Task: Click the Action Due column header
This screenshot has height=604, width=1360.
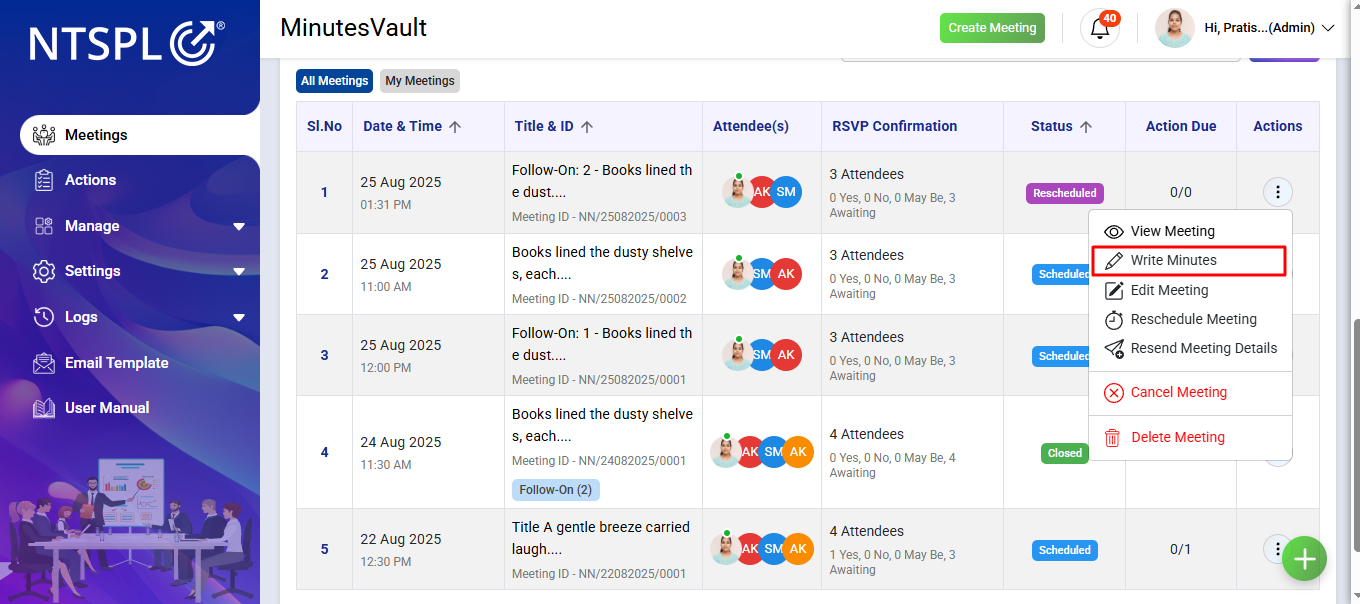Action: click(x=1181, y=126)
